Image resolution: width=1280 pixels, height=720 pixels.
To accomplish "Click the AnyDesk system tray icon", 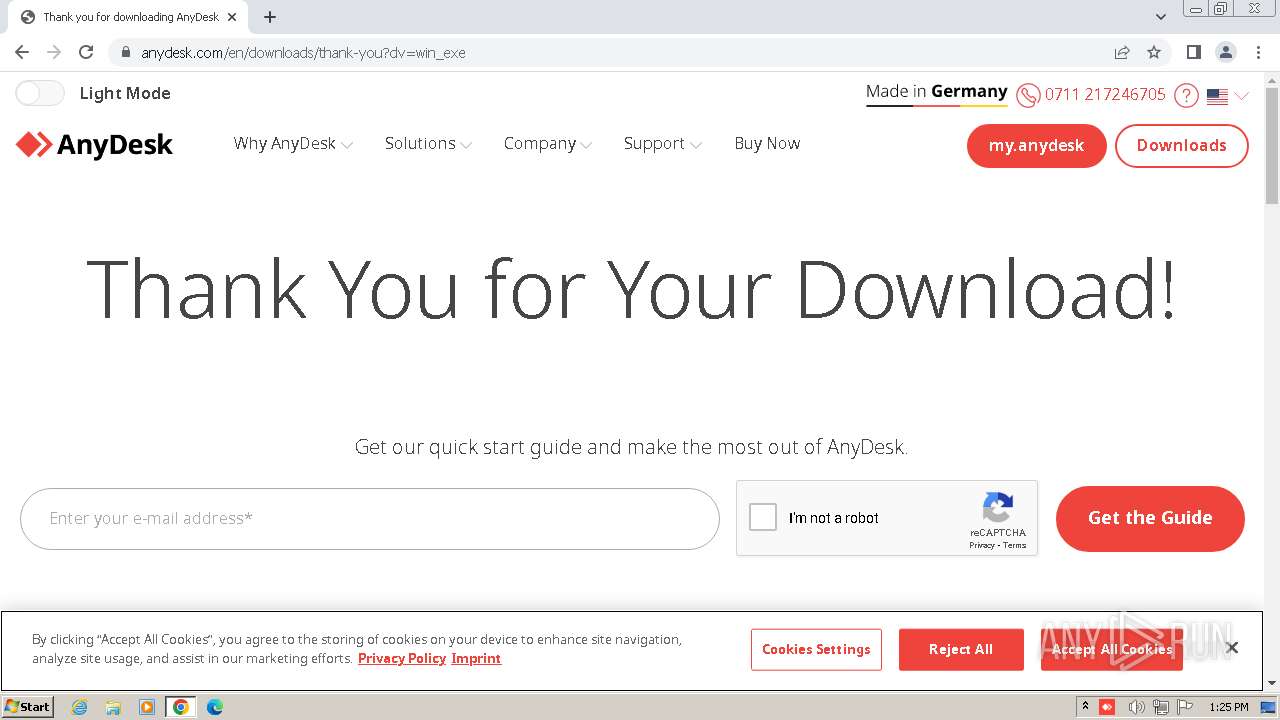I will click(1107, 706).
